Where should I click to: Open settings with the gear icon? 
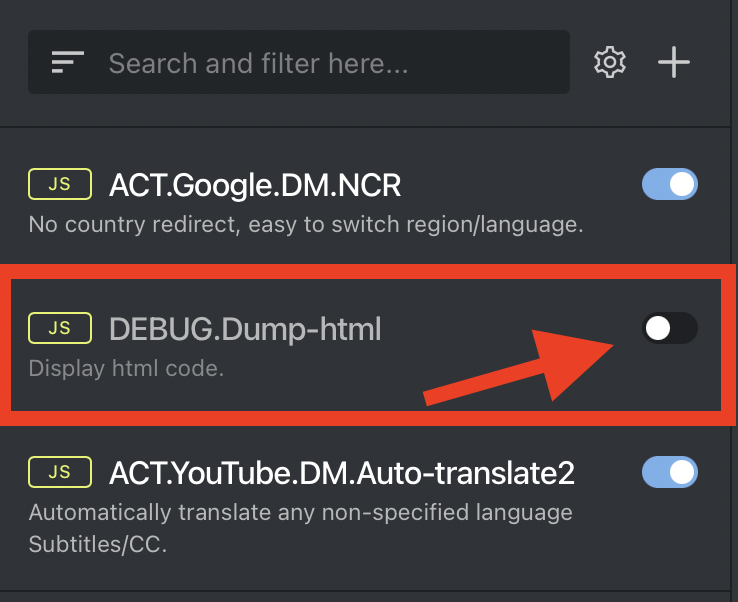click(x=610, y=62)
